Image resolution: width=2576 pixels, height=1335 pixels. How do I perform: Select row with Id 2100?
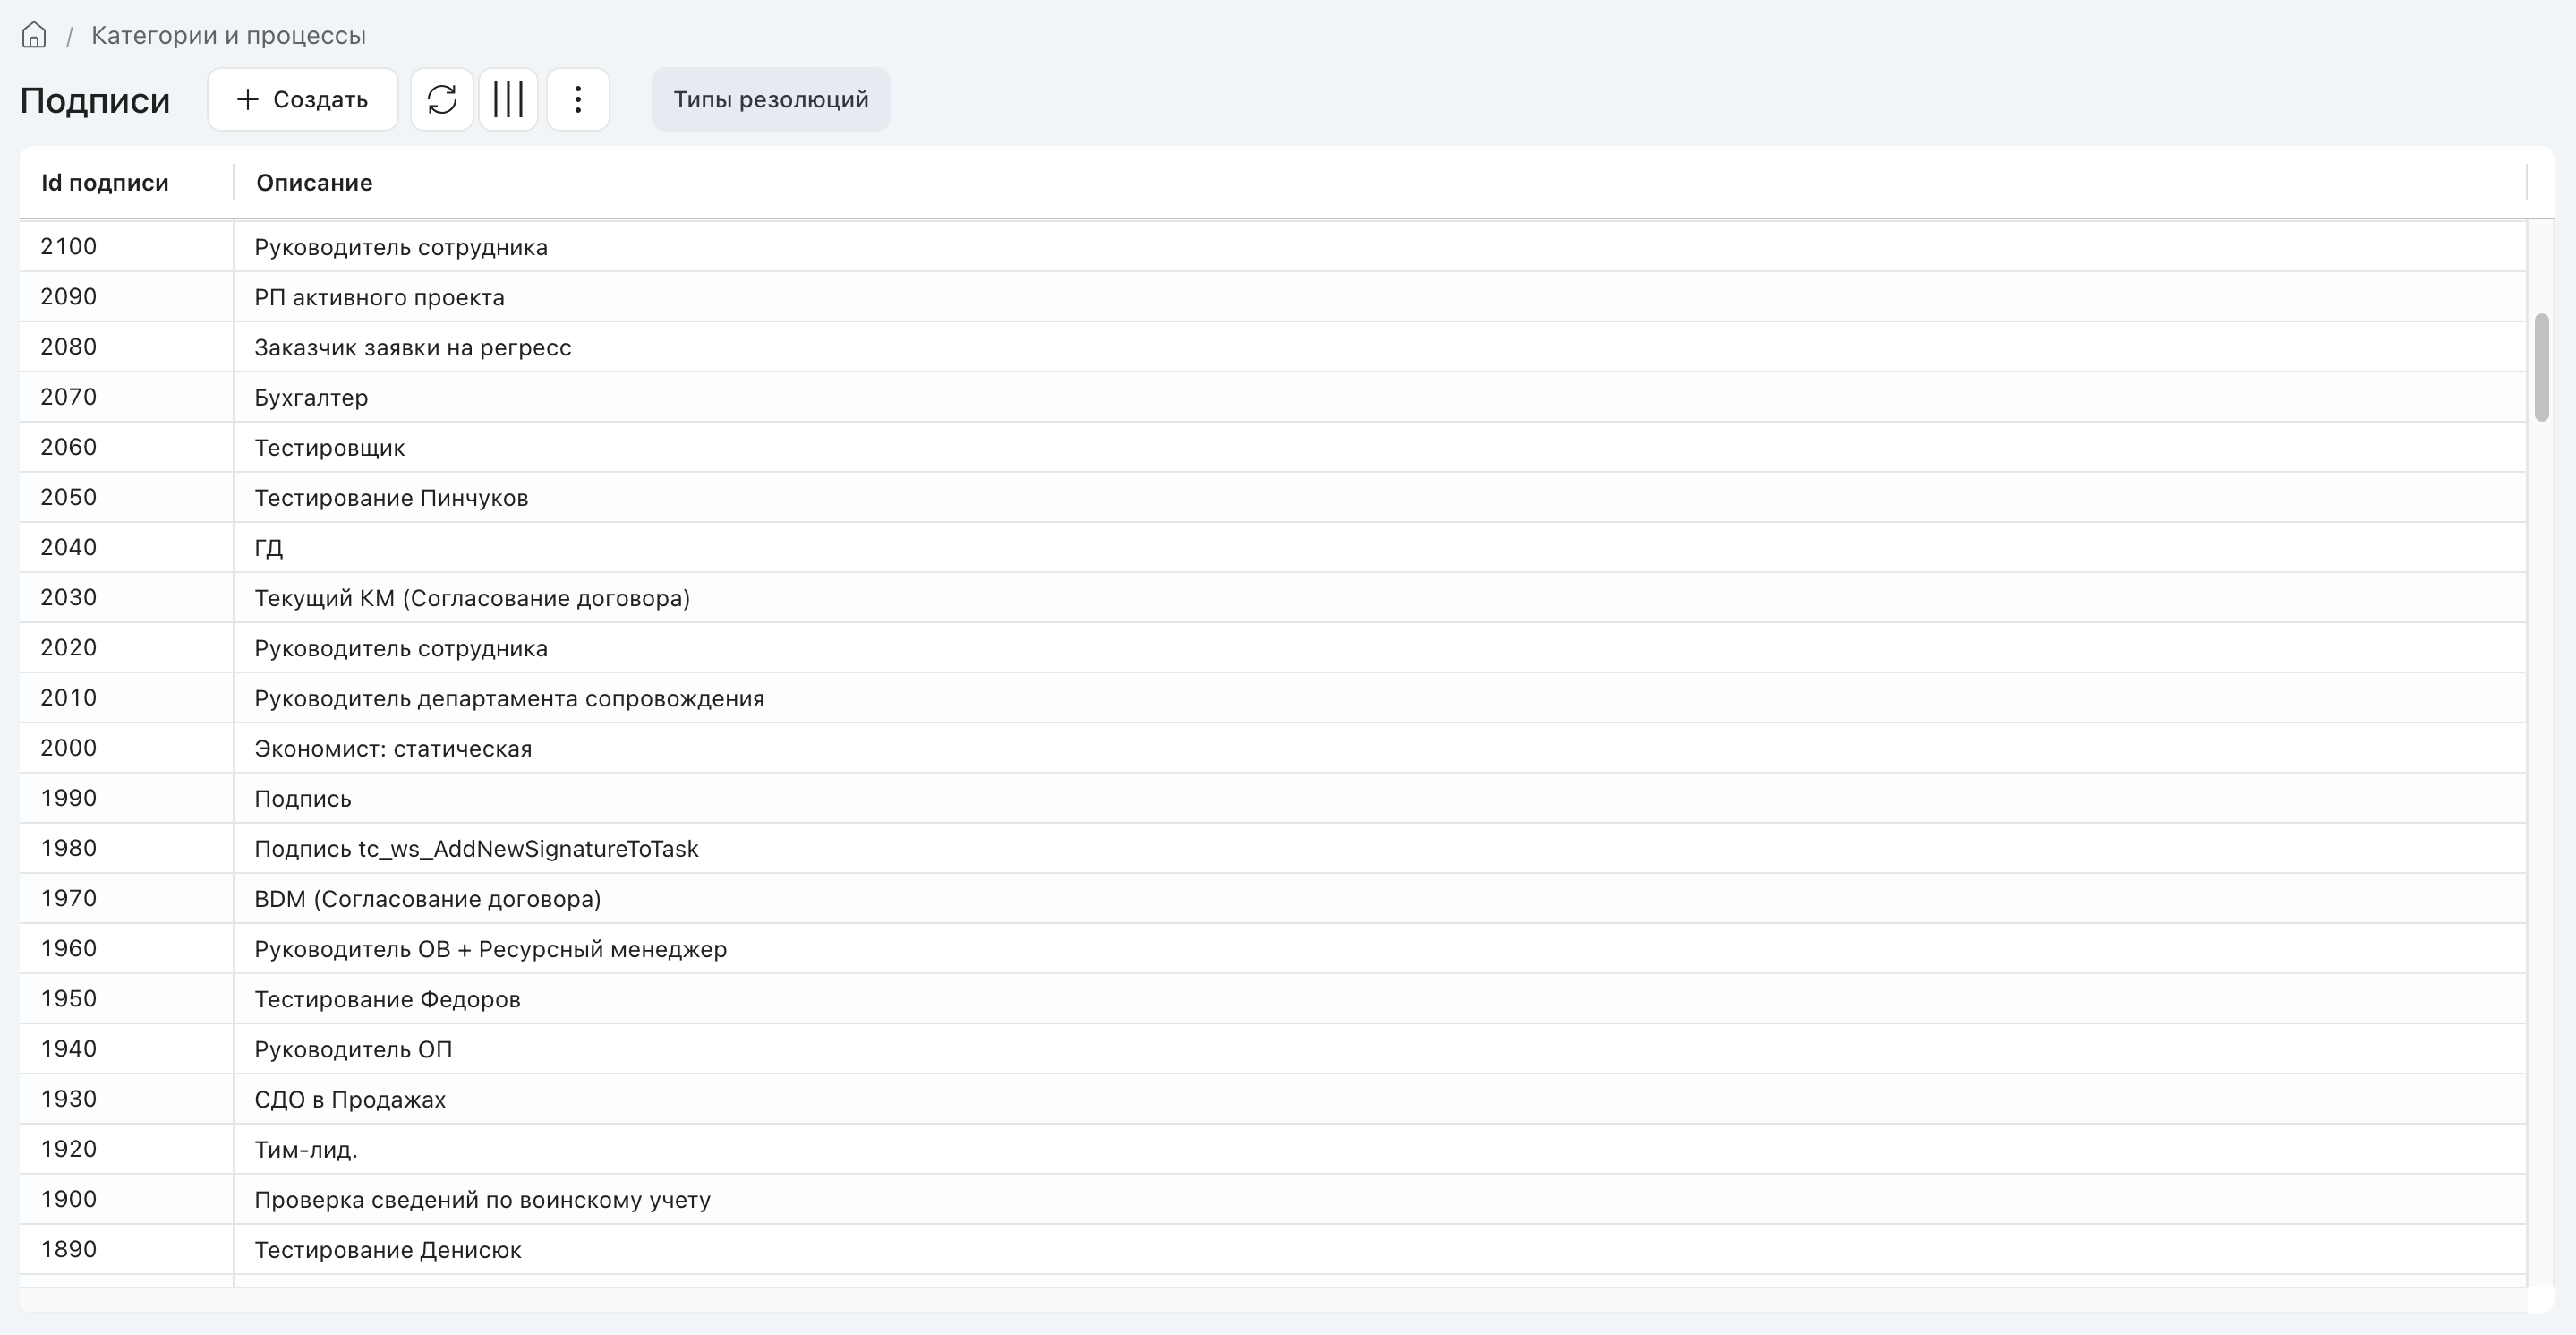coord(1272,247)
